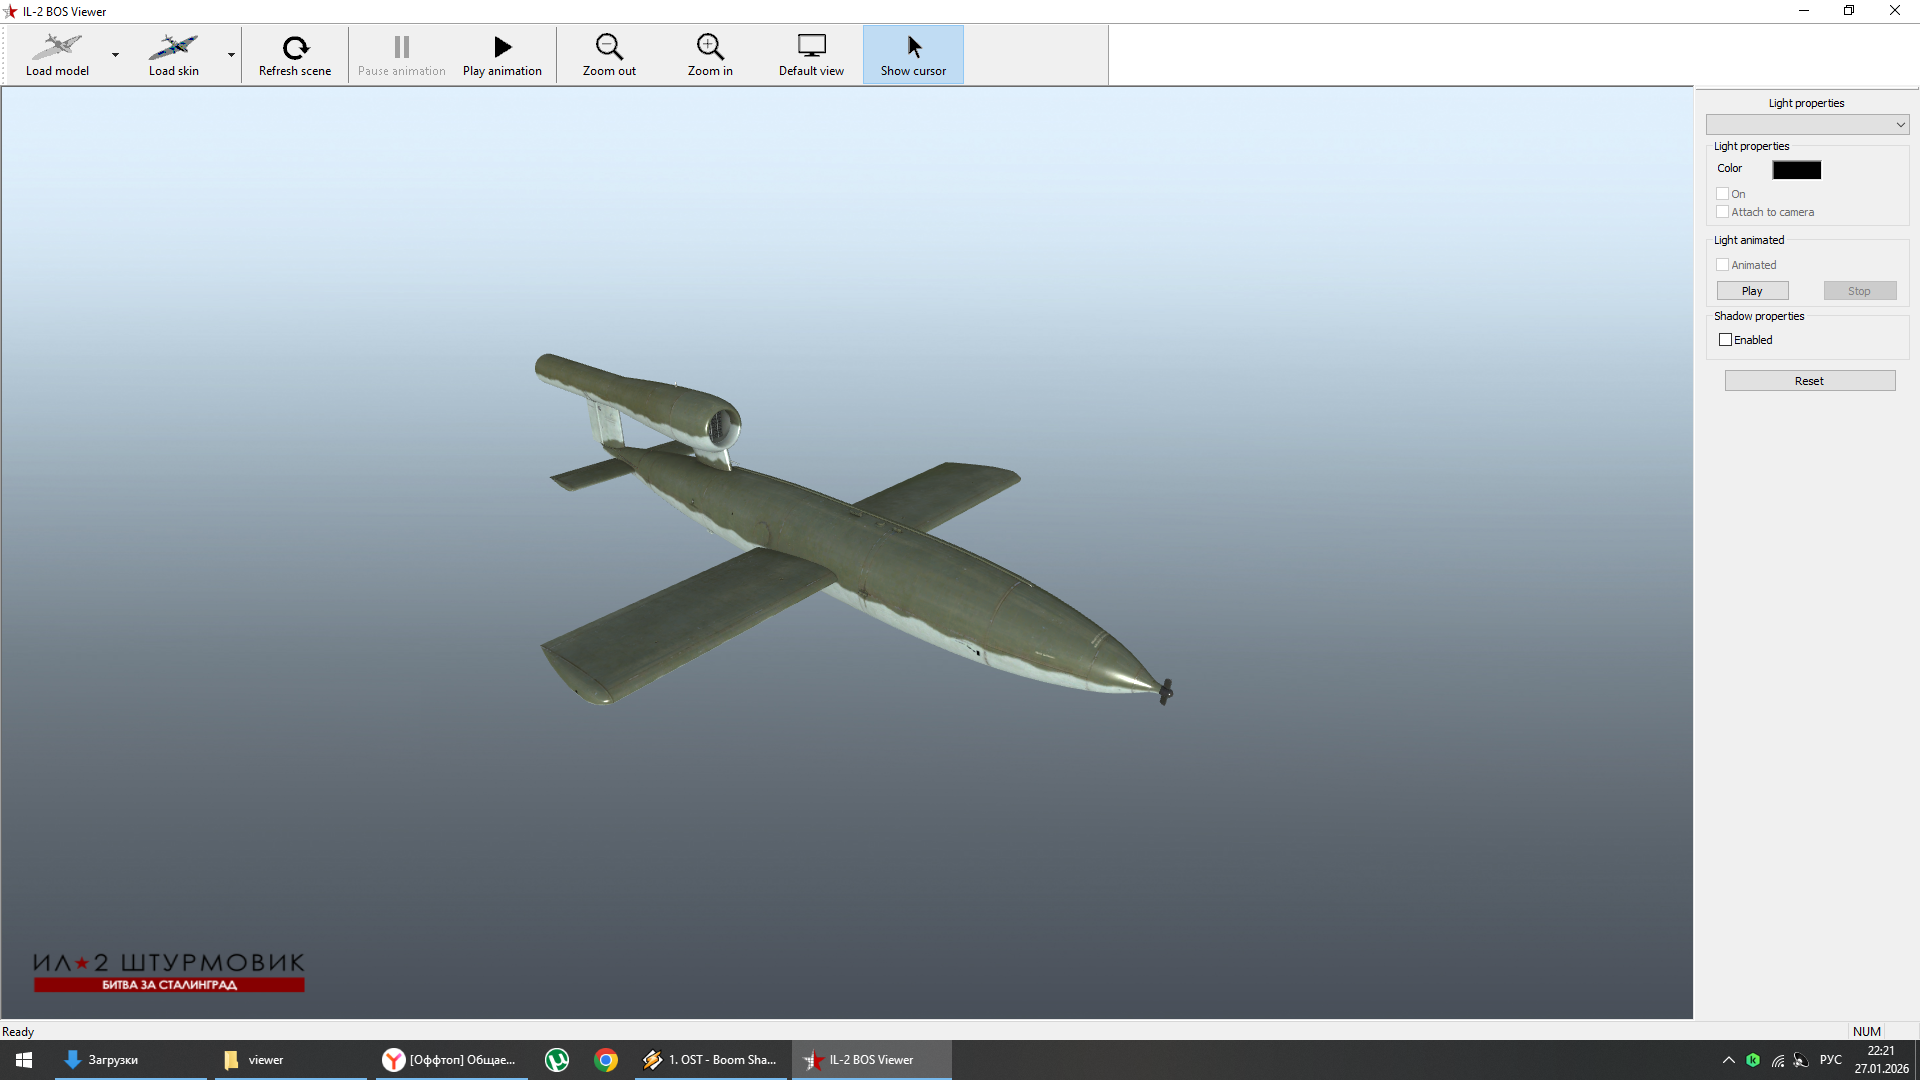
Task: Expand the Load model dropdown arrow
Action: click(116, 55)
